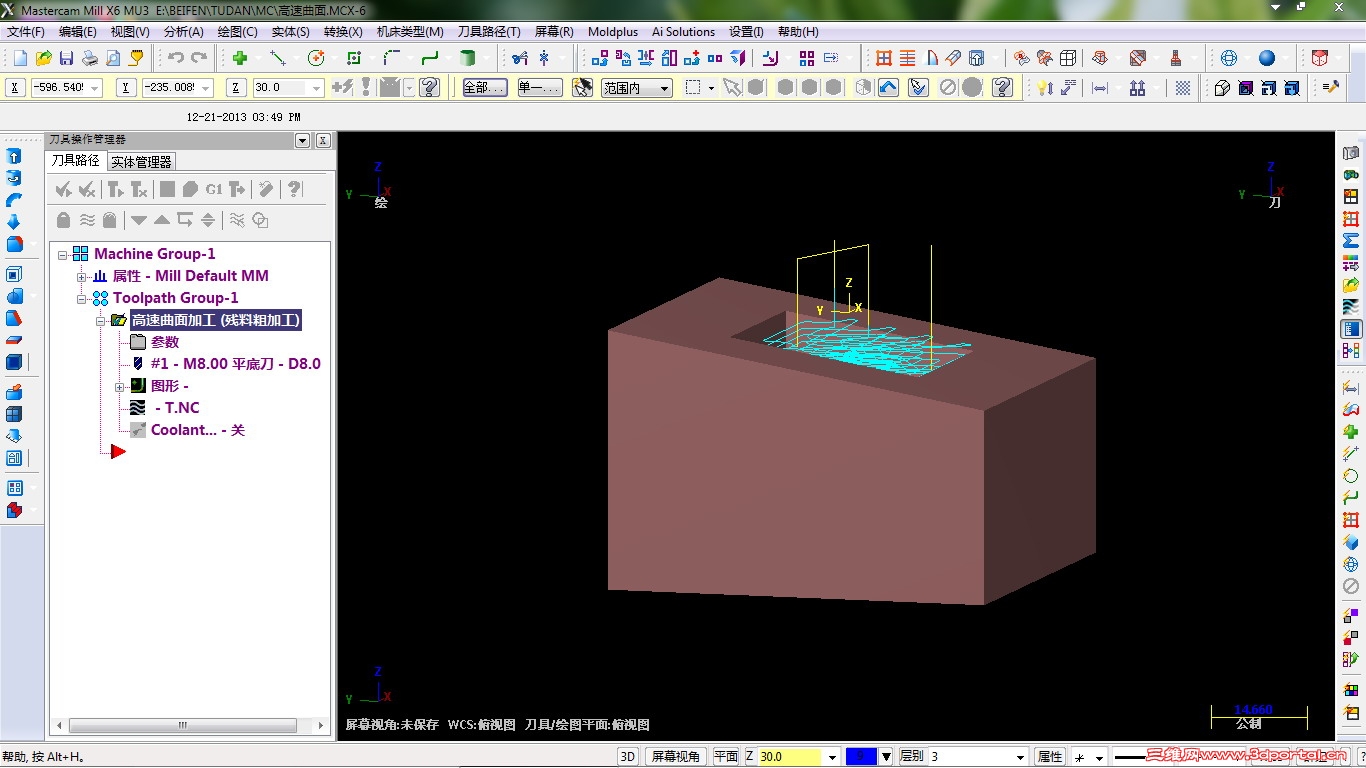Collapse the 高速曲面加工 operation node
The image size is (1366, 768).
point(101,321)
